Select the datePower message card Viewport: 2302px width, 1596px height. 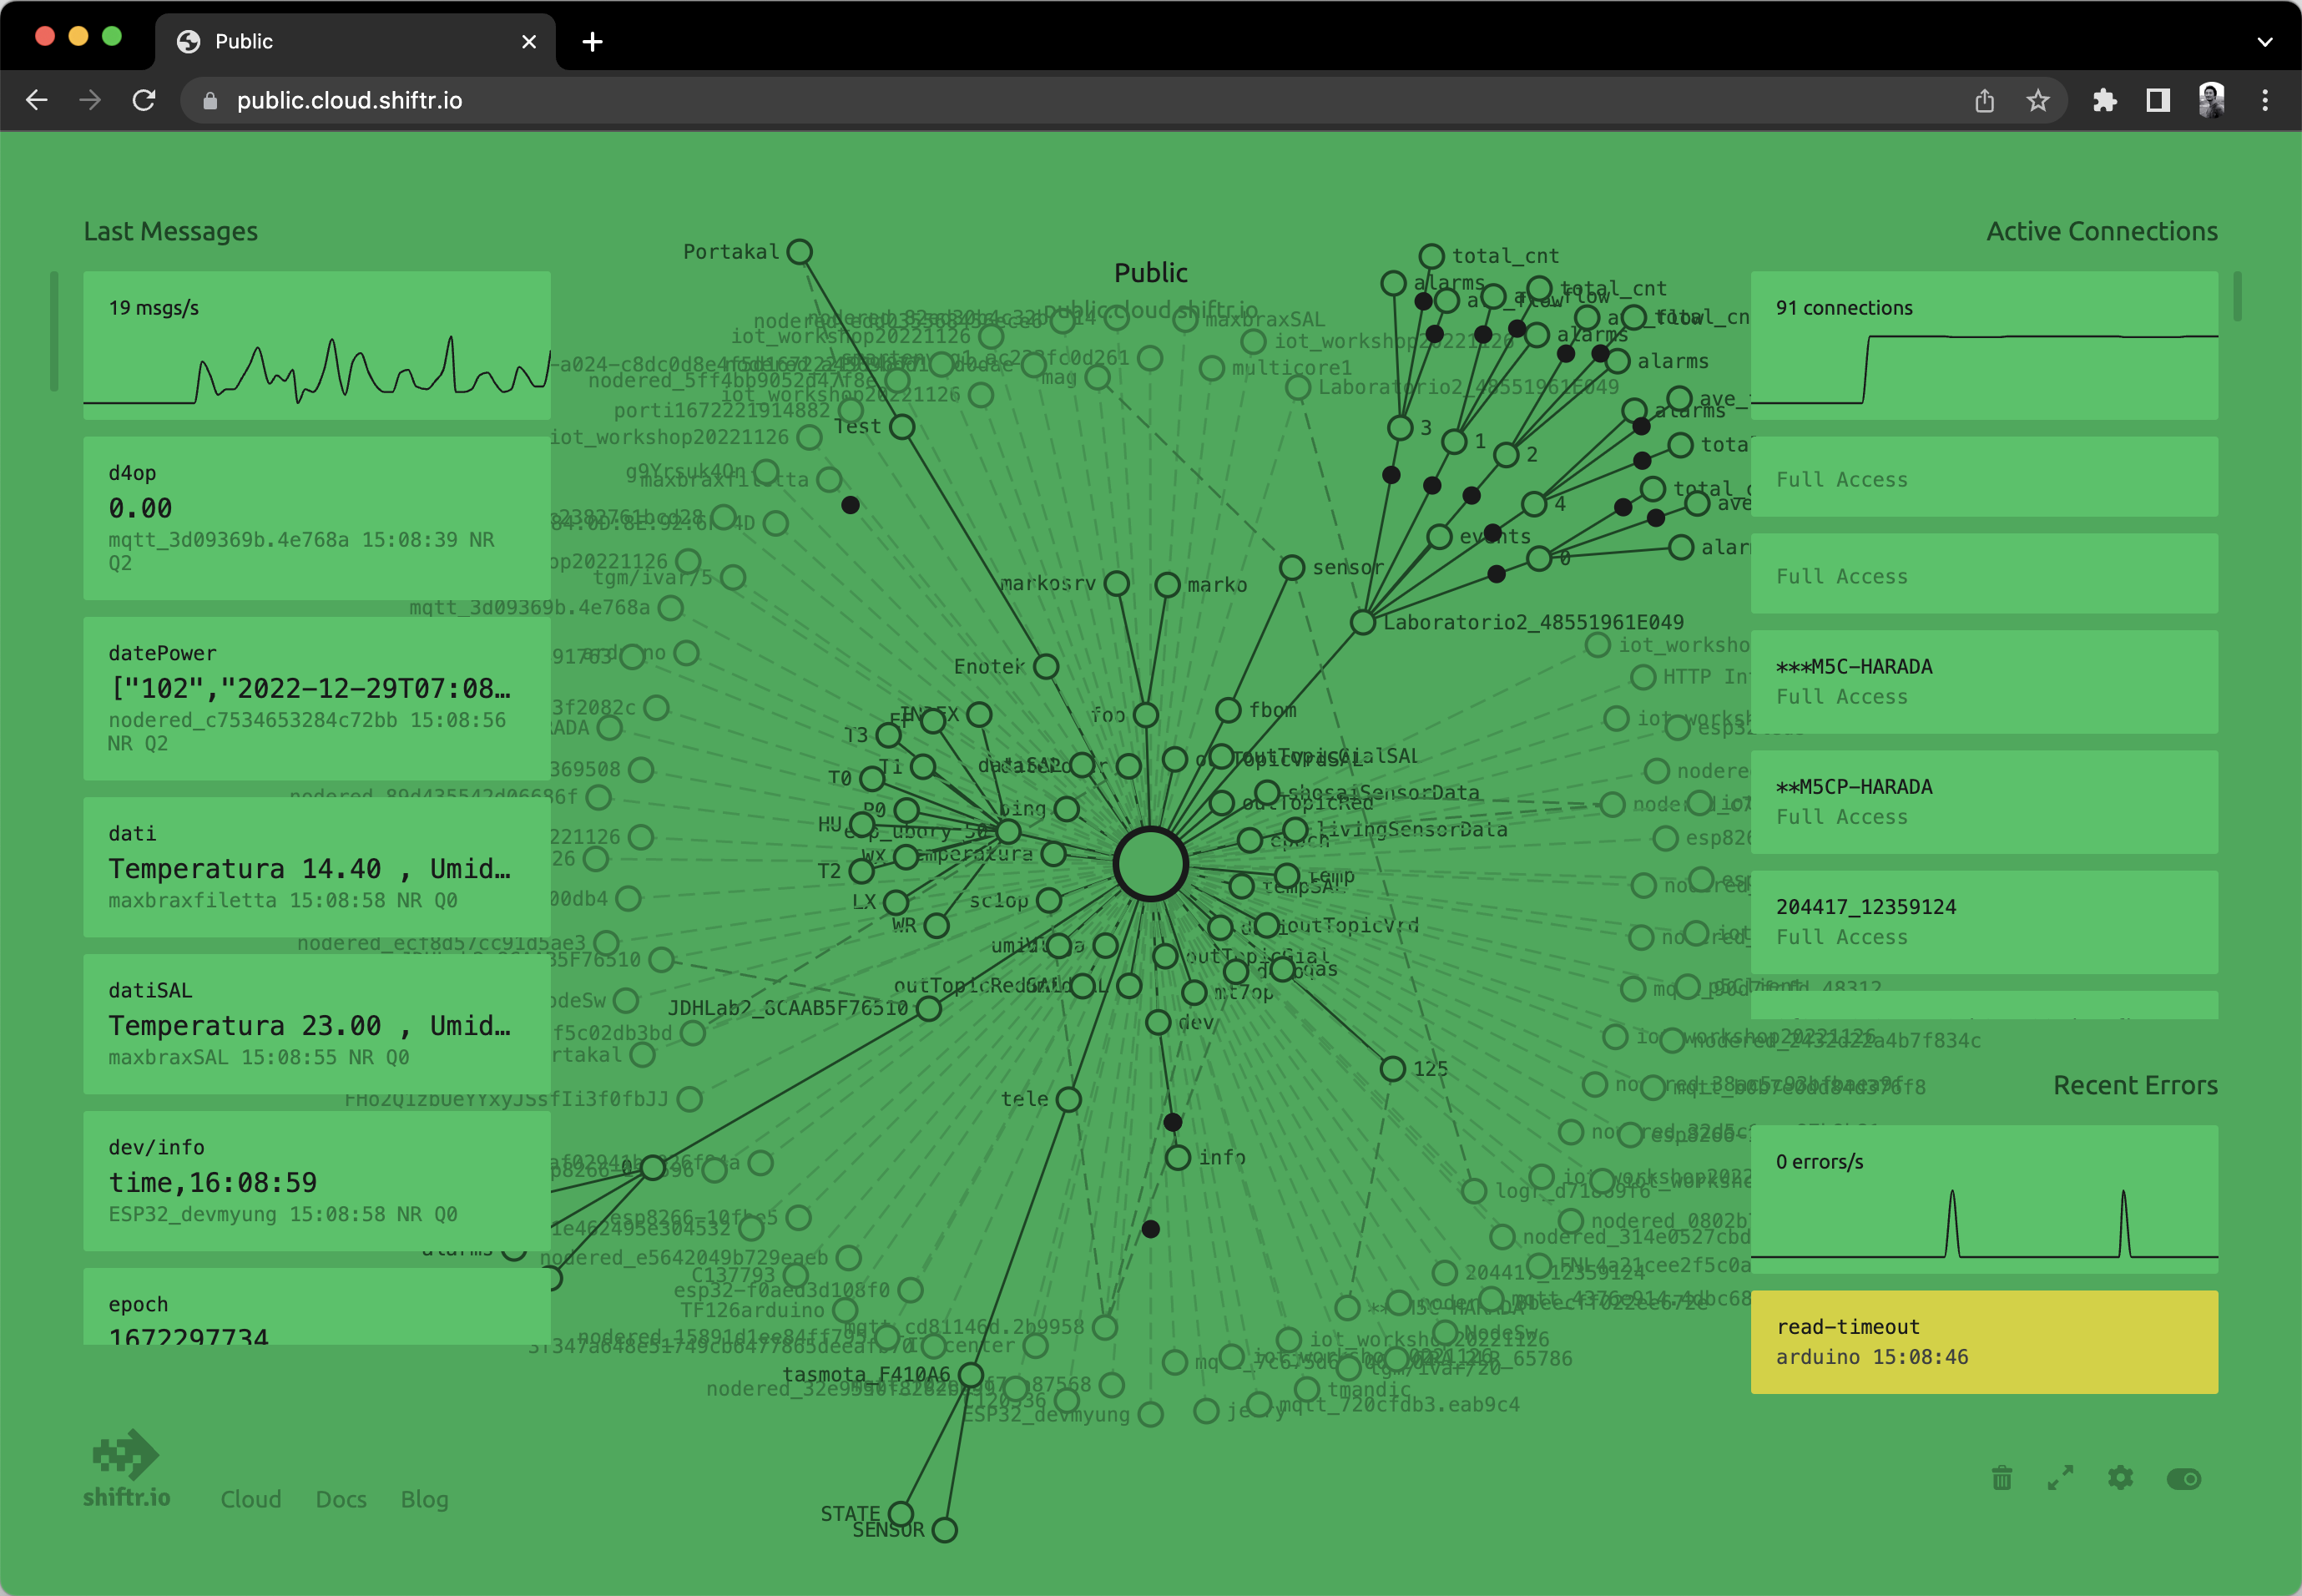coord(317,697)
